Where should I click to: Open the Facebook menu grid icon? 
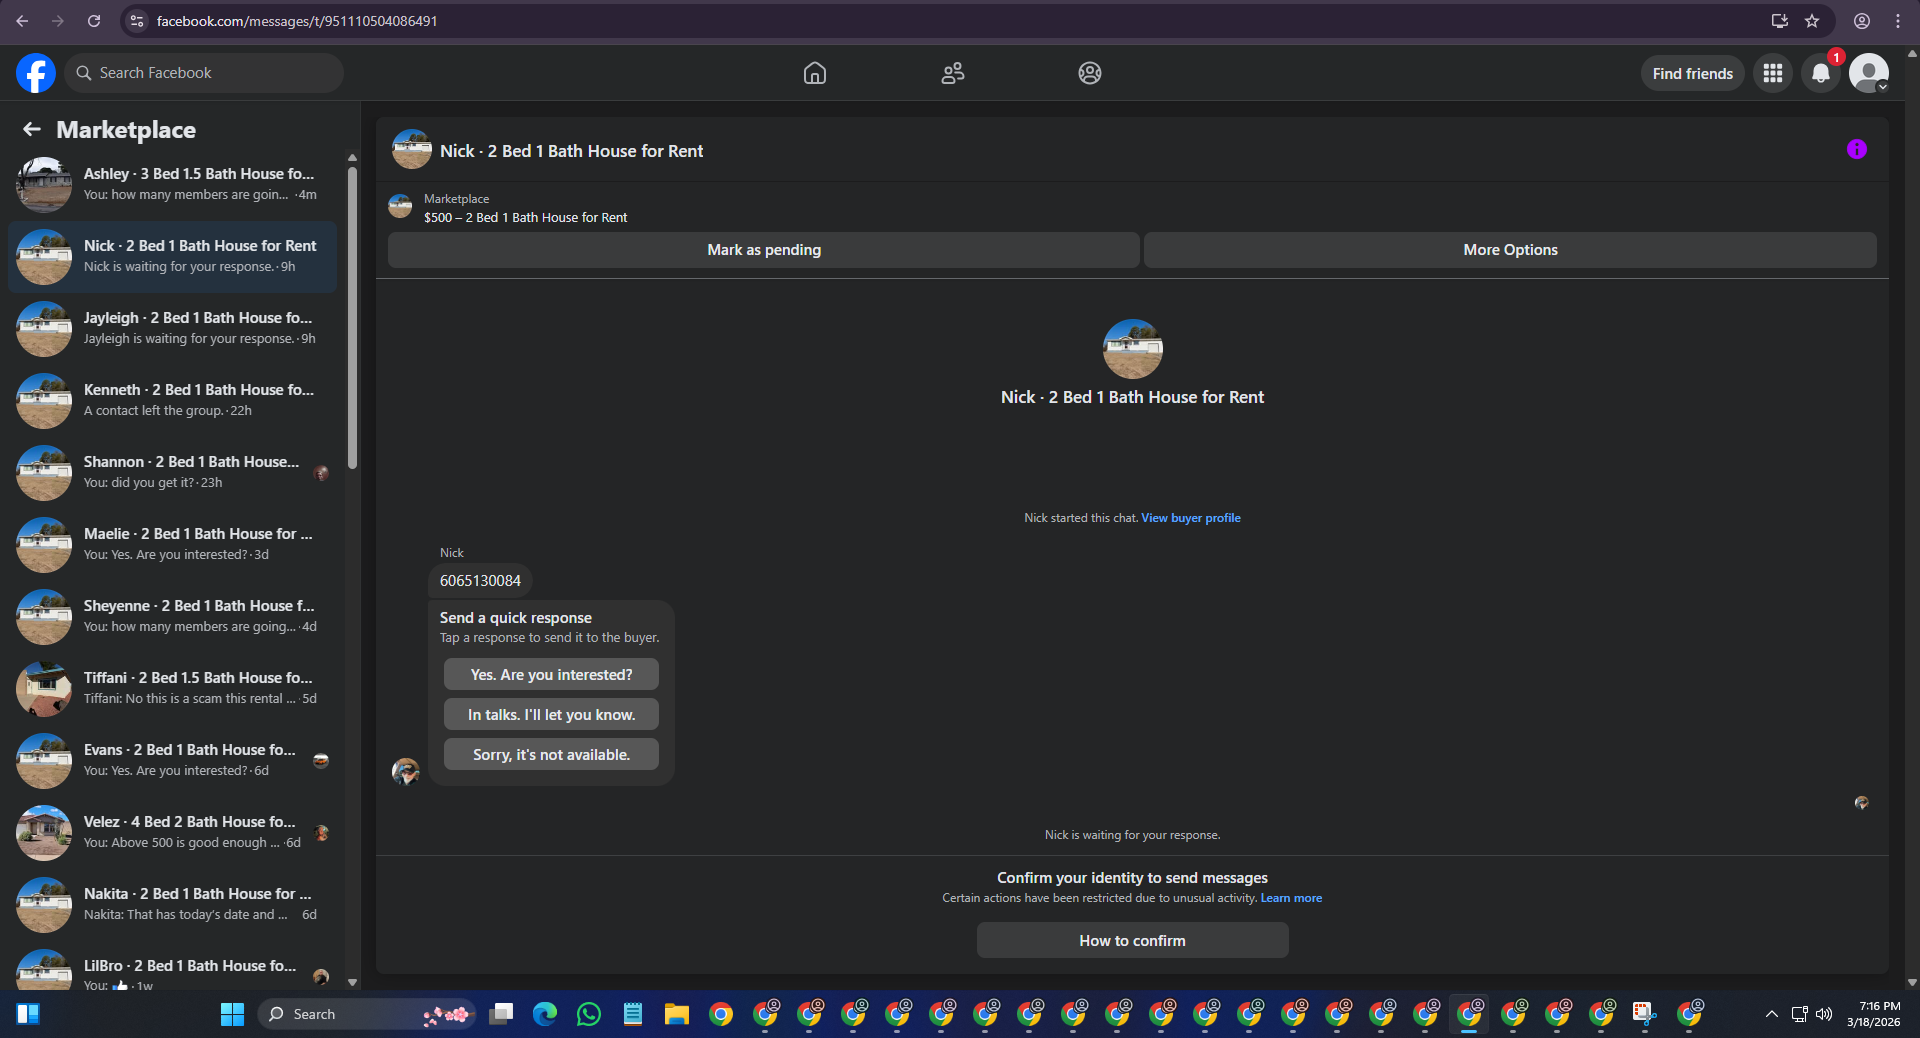[1773, 73]
